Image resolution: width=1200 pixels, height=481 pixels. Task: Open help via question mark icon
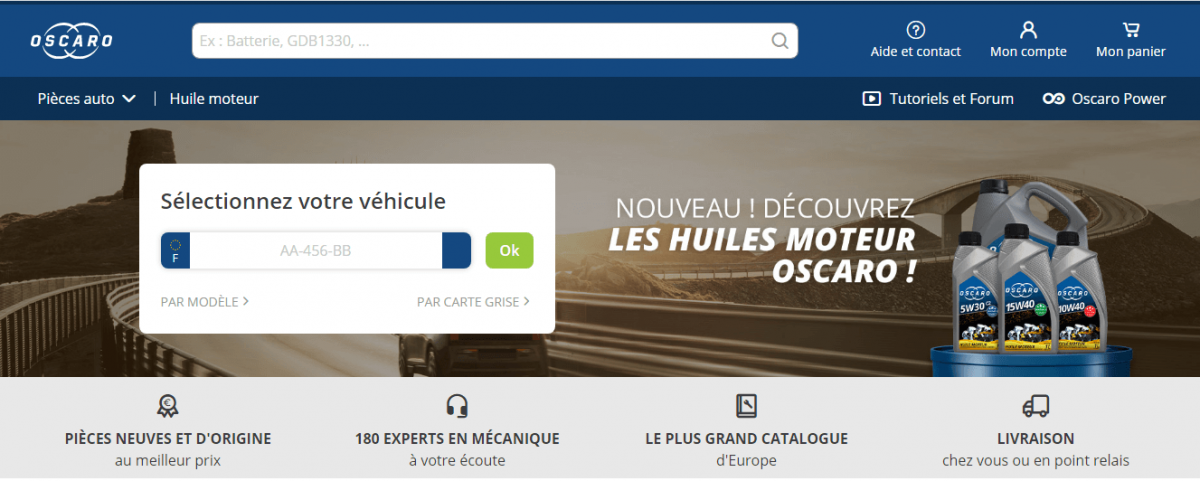coord(915,30)
